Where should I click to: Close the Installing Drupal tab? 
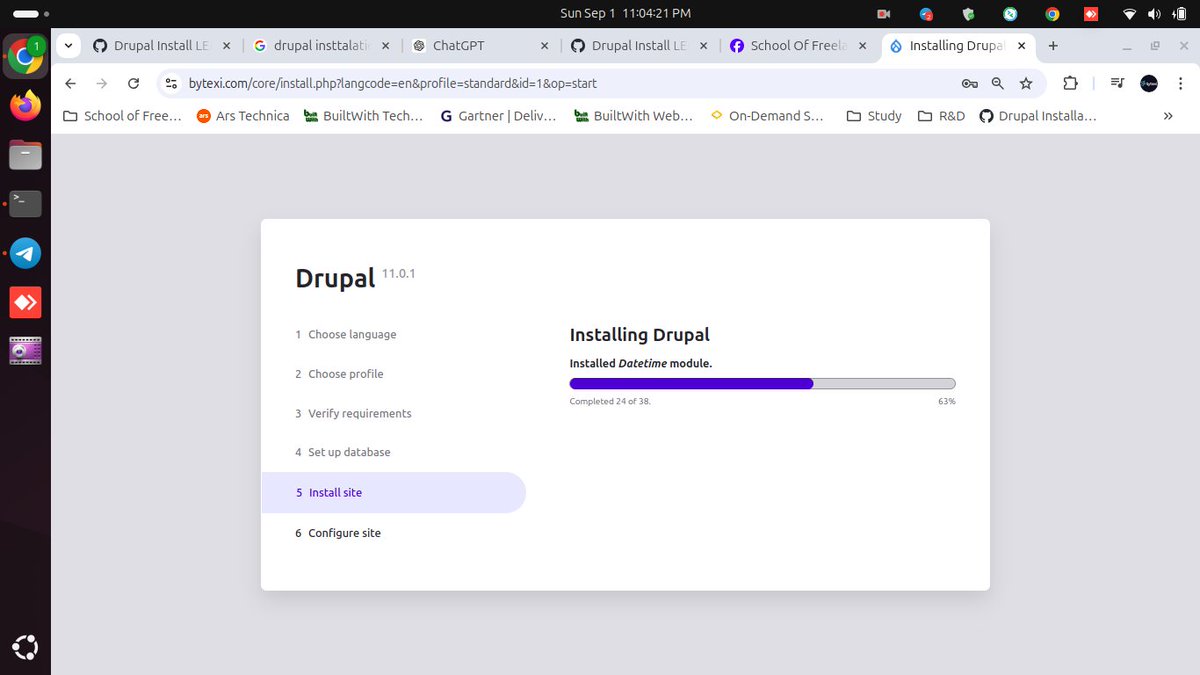[1022, 46]
